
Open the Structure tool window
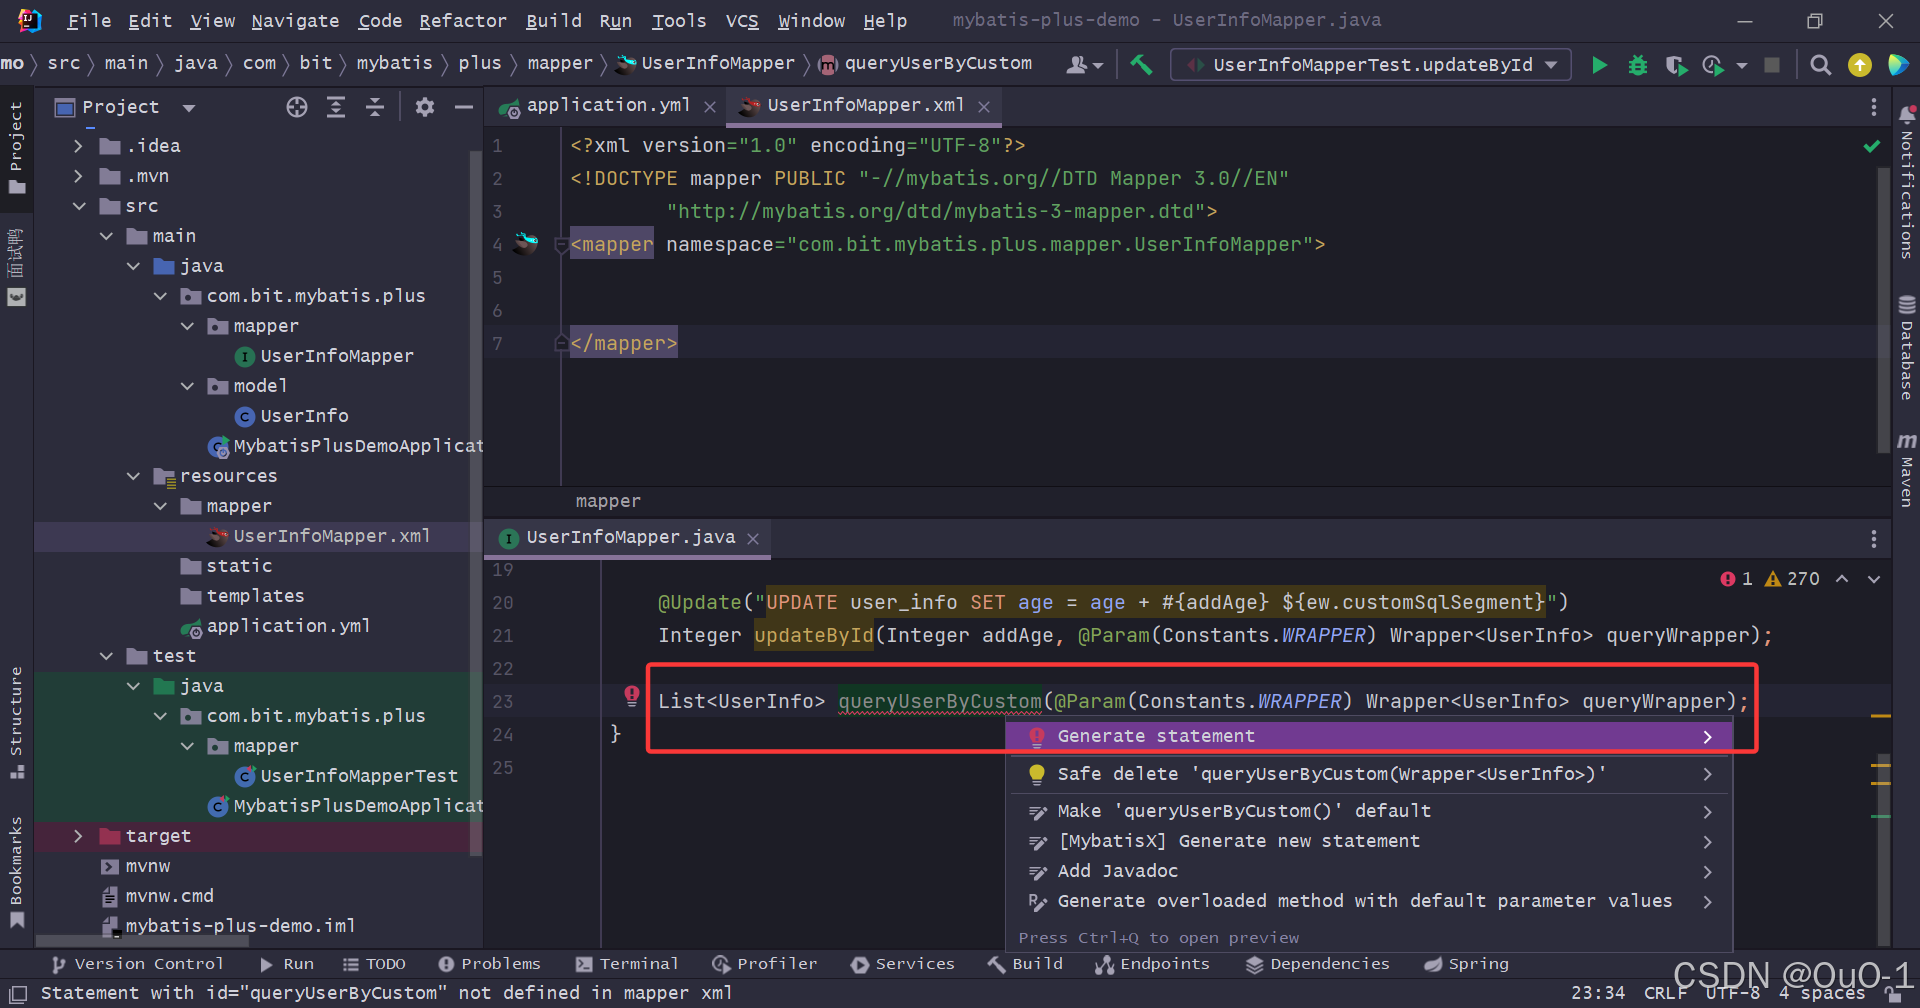tap(16, 722)
